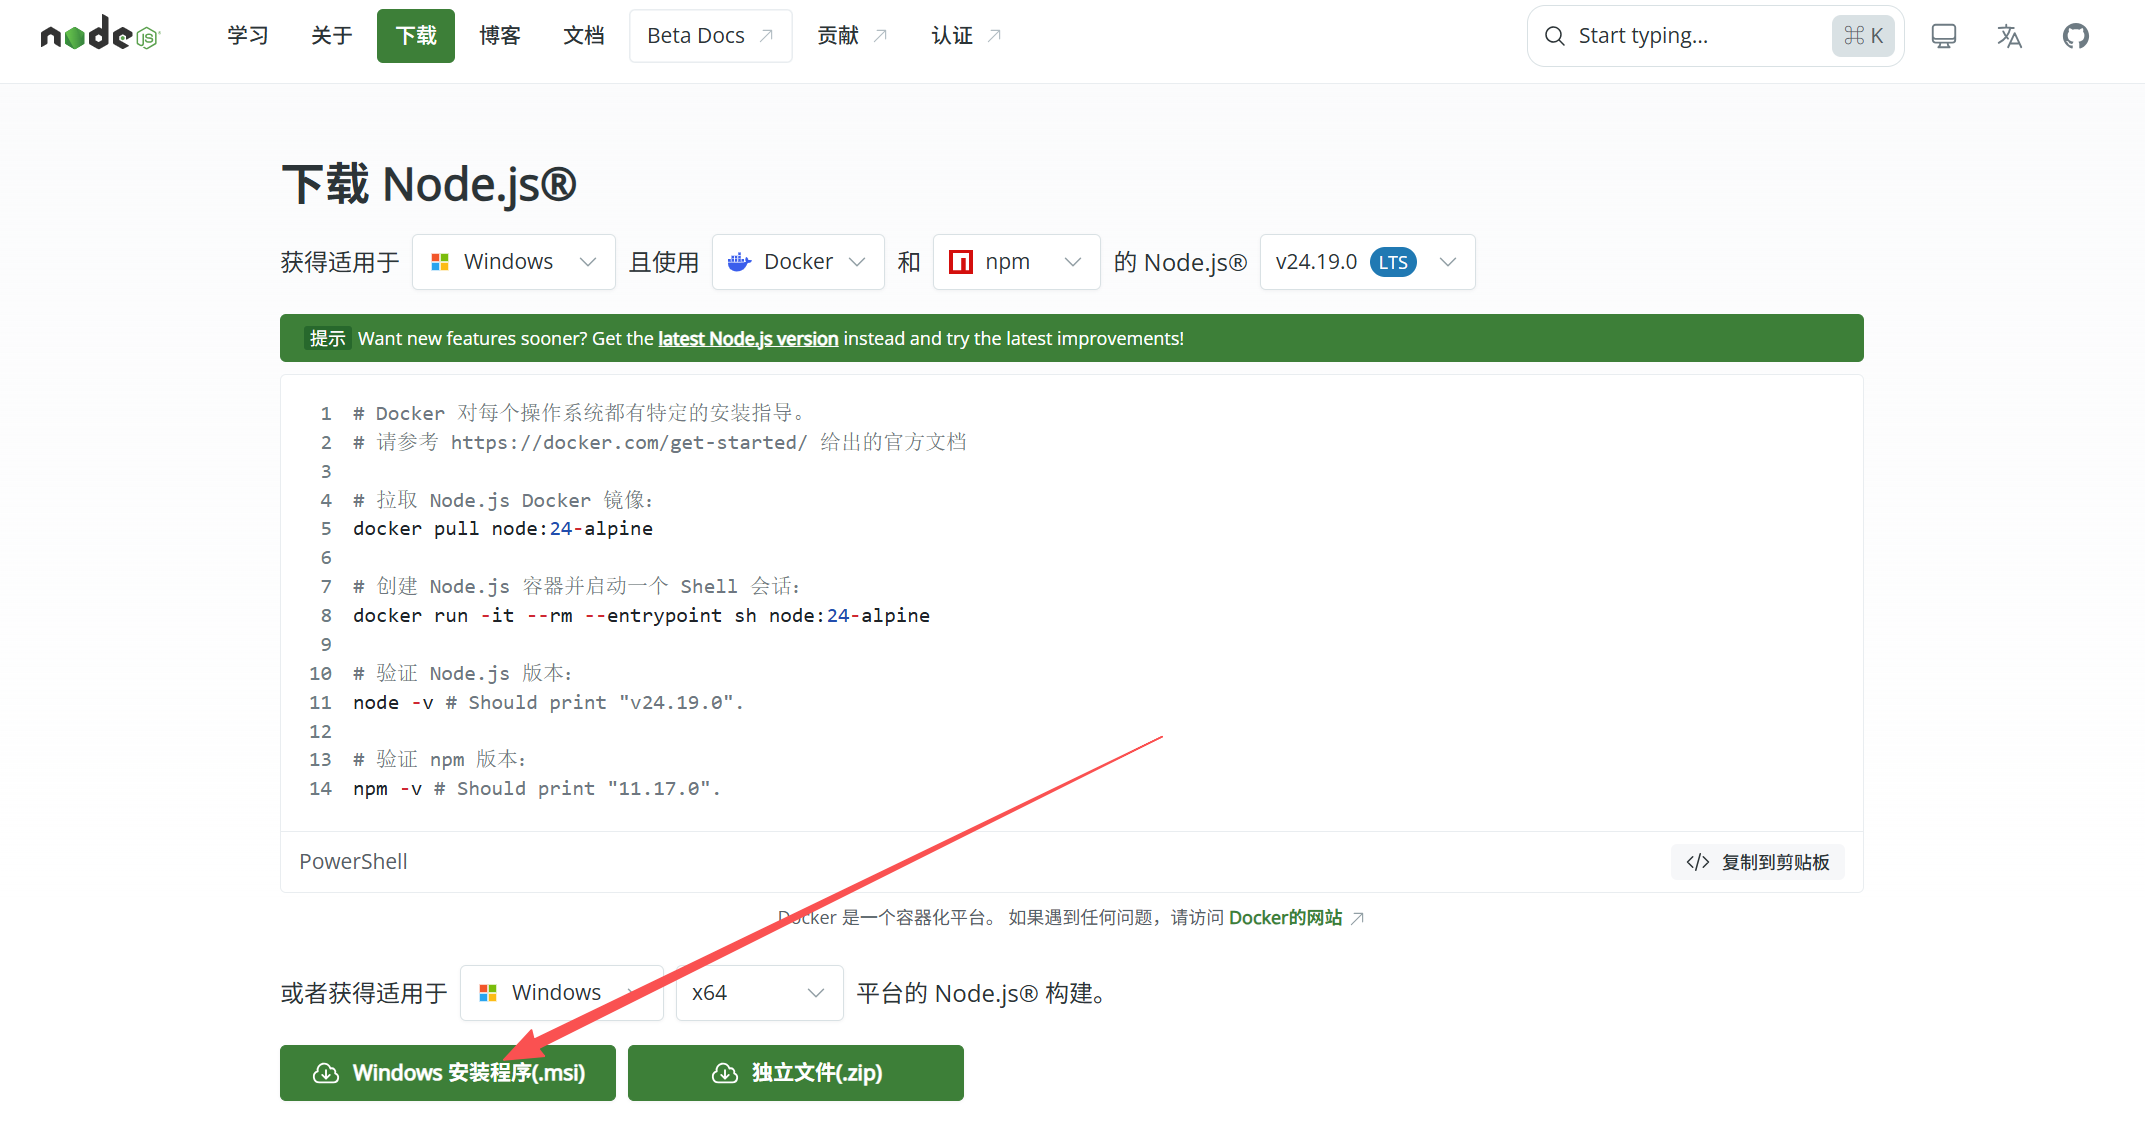The image size is (2145, 1146).
Task: Expand the v24.19.0 version dropdown
Action: coord(1367,262)
